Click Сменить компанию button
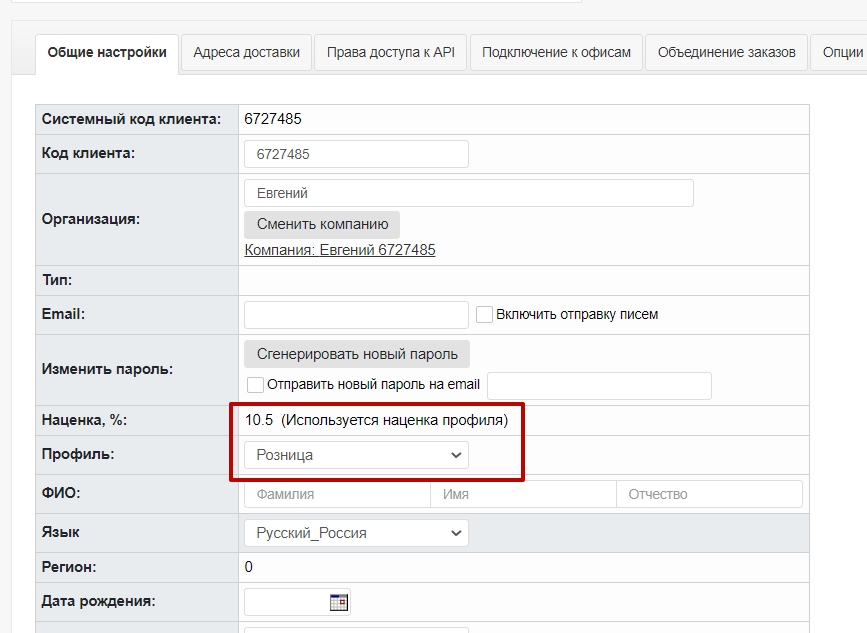This screenshot has width=867, height=633. click(x=322, y=224)
